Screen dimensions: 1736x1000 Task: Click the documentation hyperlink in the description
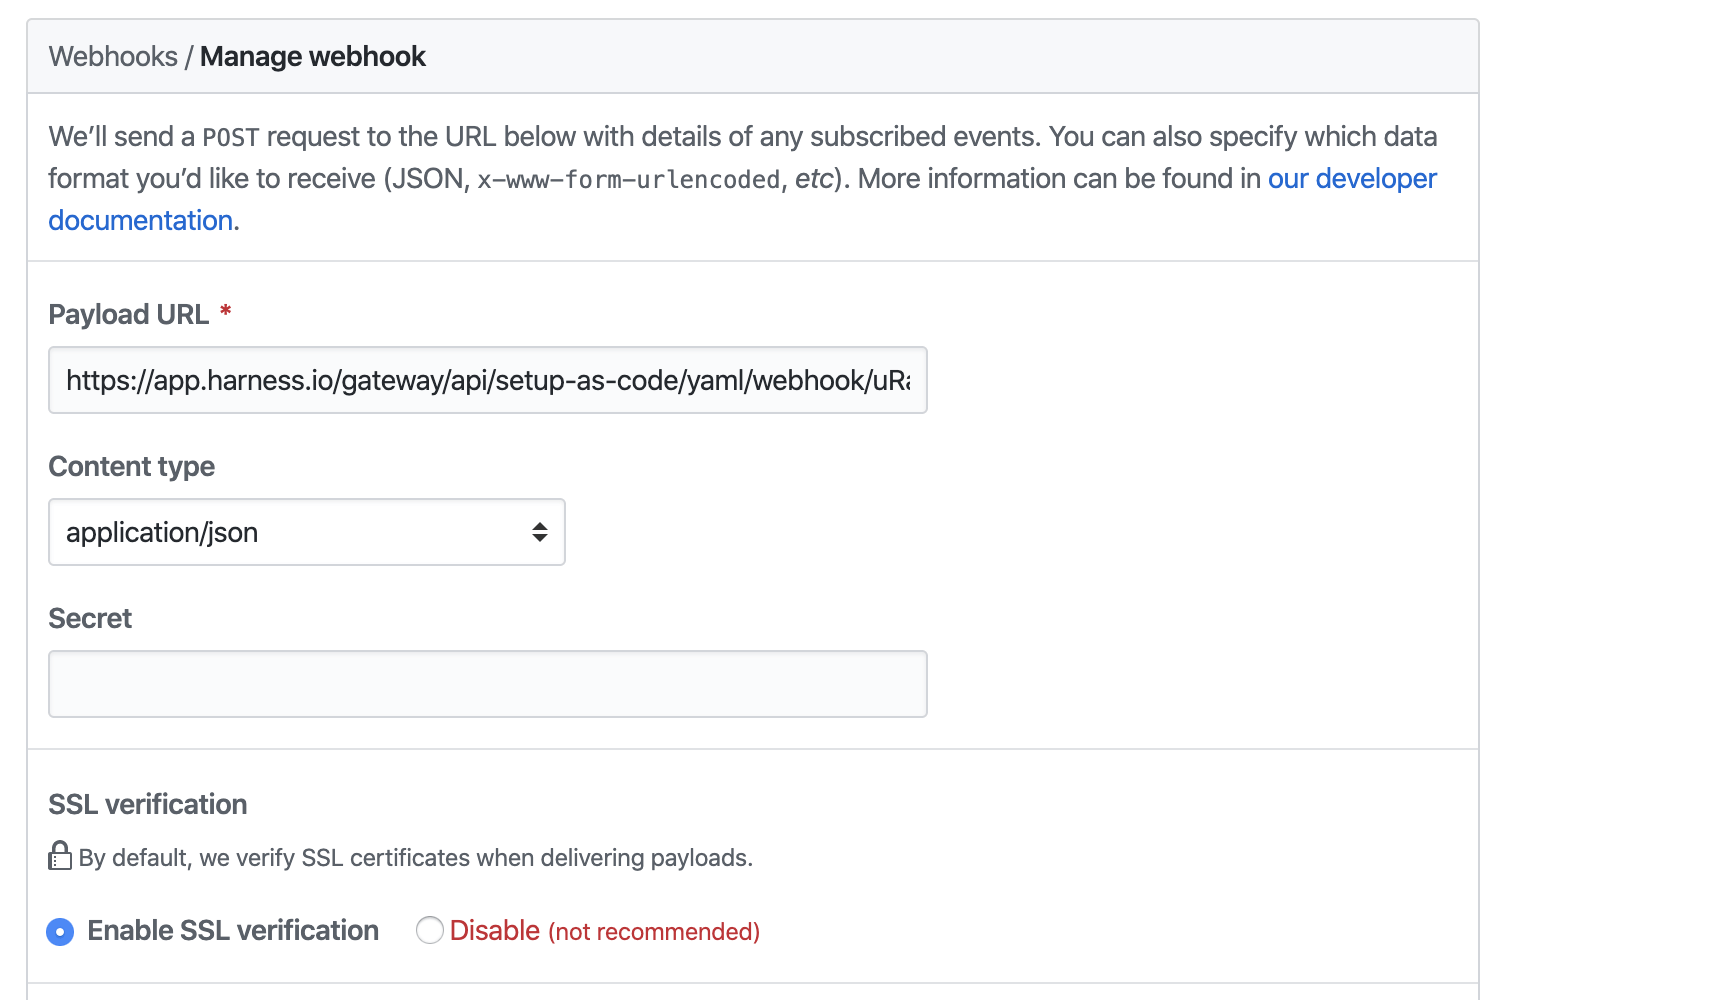(140, 219)
